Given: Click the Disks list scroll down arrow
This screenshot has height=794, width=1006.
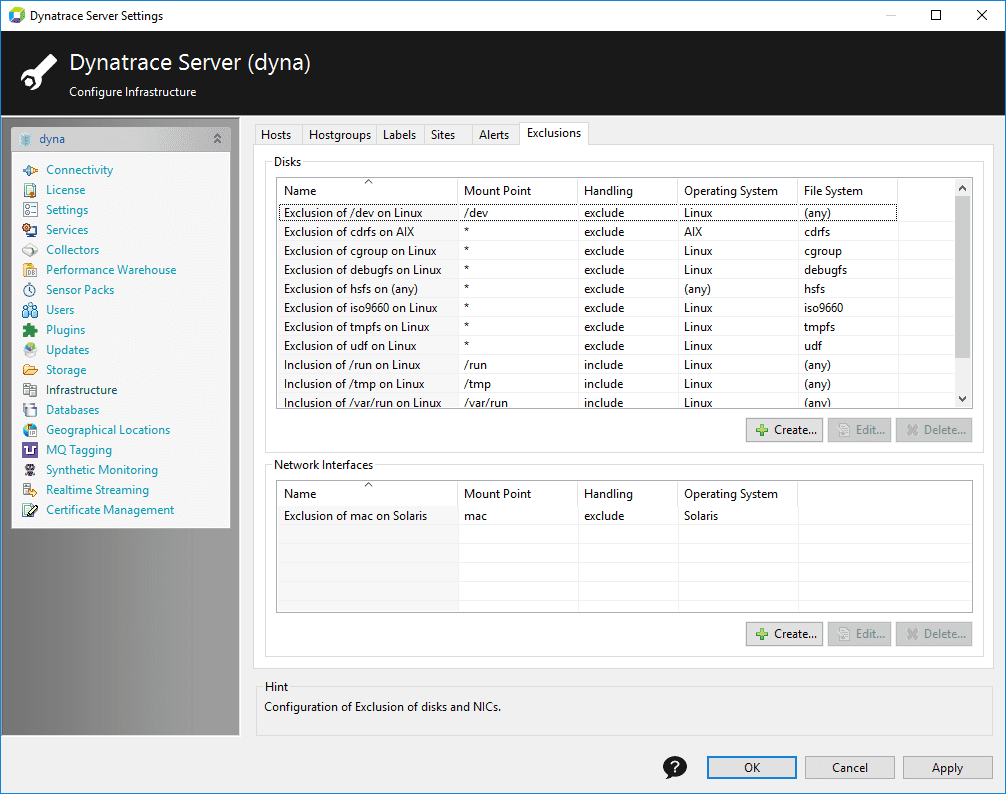Looking at the screenshot, I should click(x=962, y=398).
